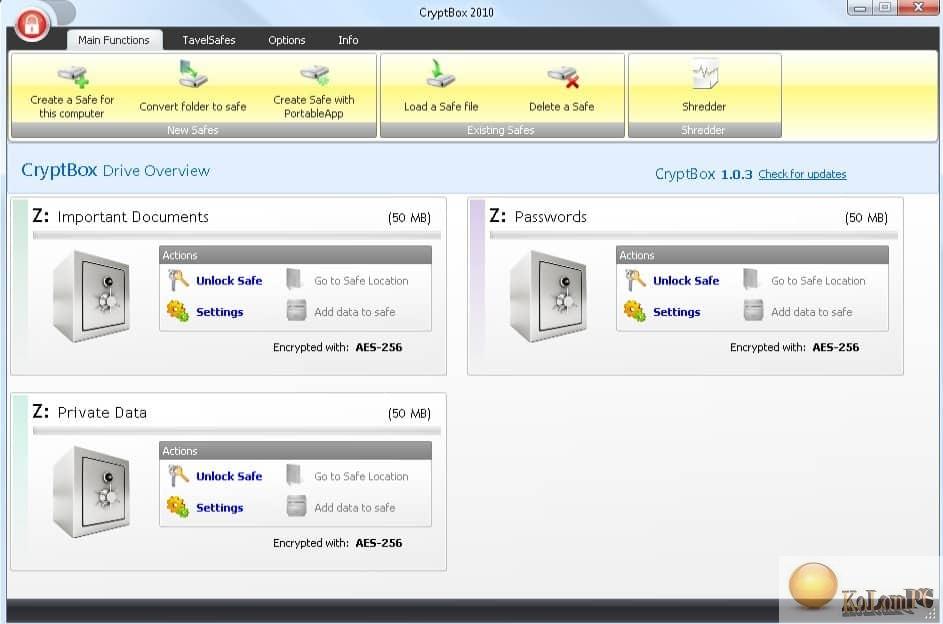Open the Options tab
Viewport: 943px width, 624px height.
[287, 40]
